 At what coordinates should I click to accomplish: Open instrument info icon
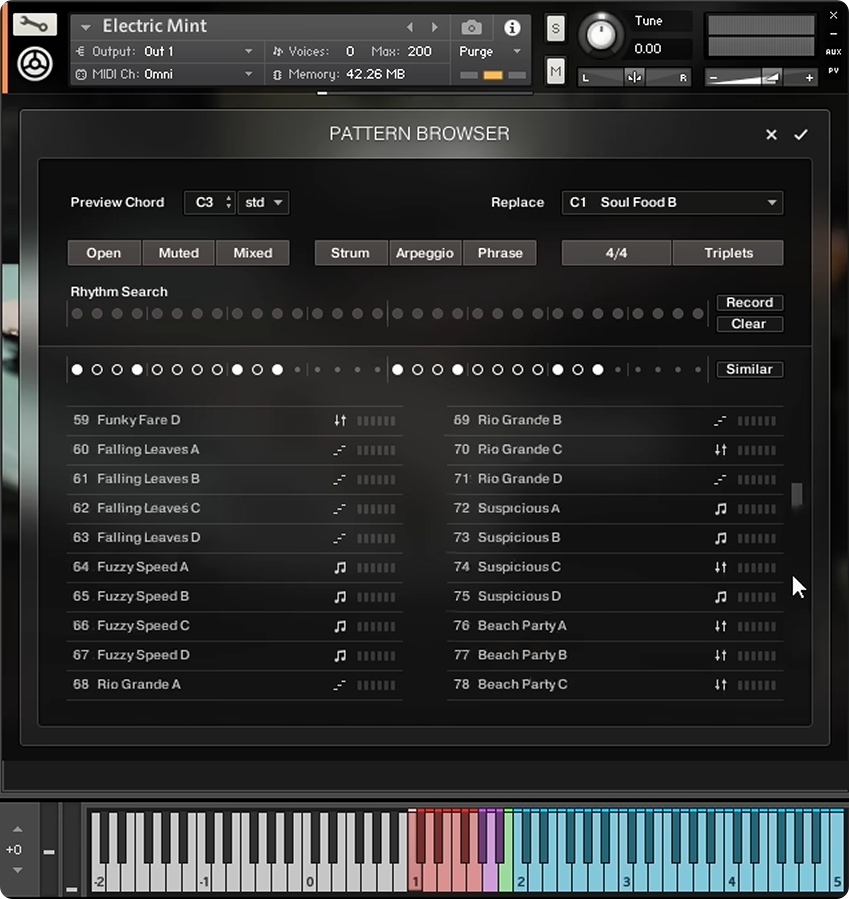(512, 27)
